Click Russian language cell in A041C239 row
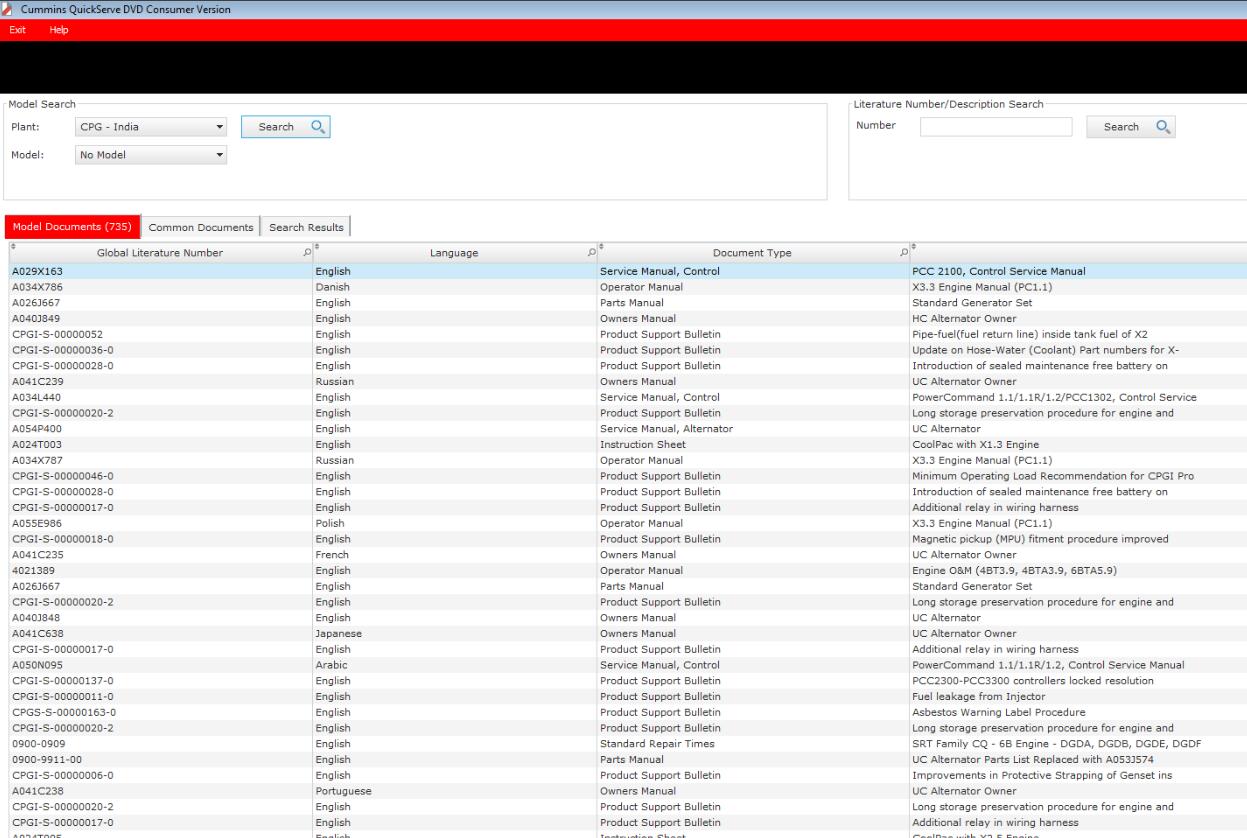Viewport: 1247px width, 838px height. [x=334, y=383]
